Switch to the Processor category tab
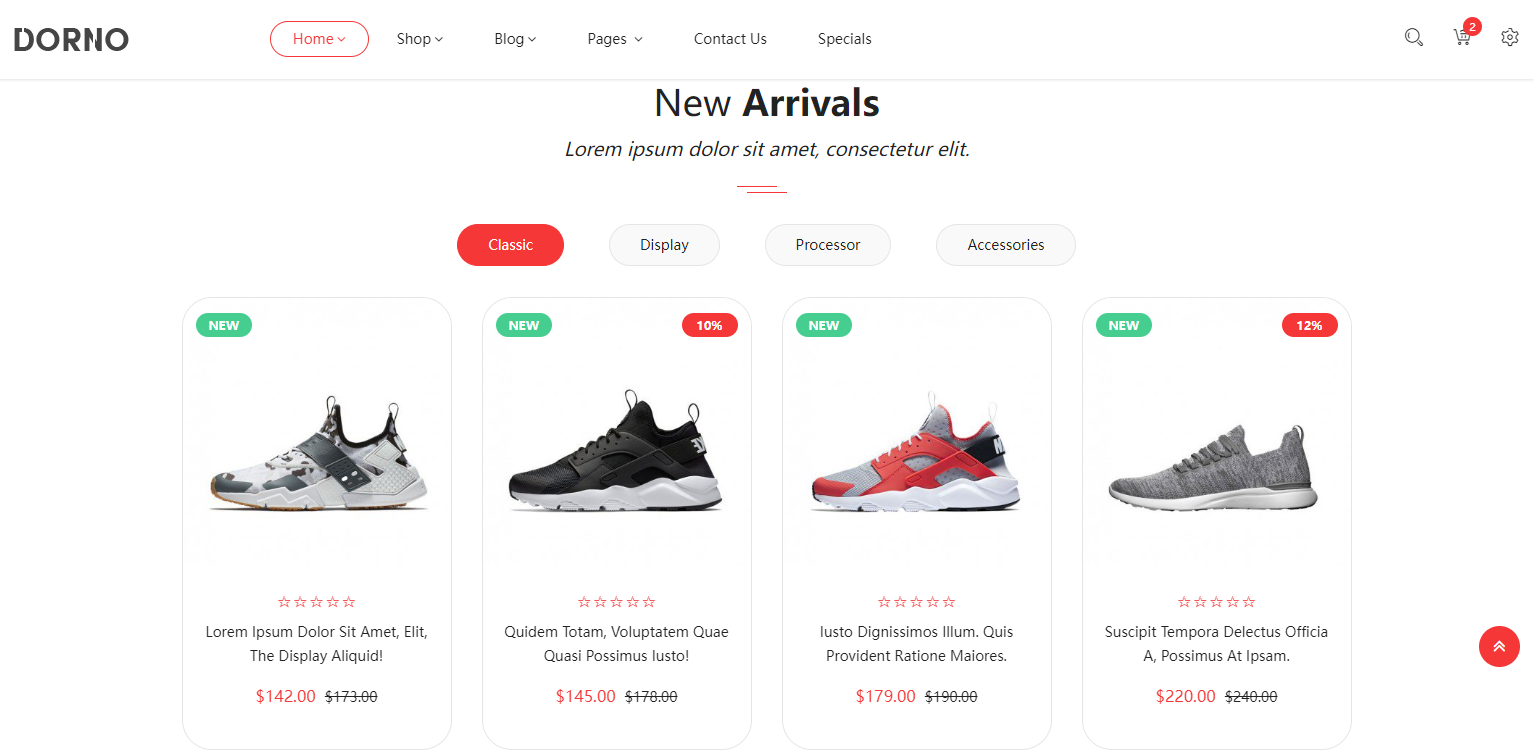The width and height of the screenshot is (1534, 754). (827, 245)
